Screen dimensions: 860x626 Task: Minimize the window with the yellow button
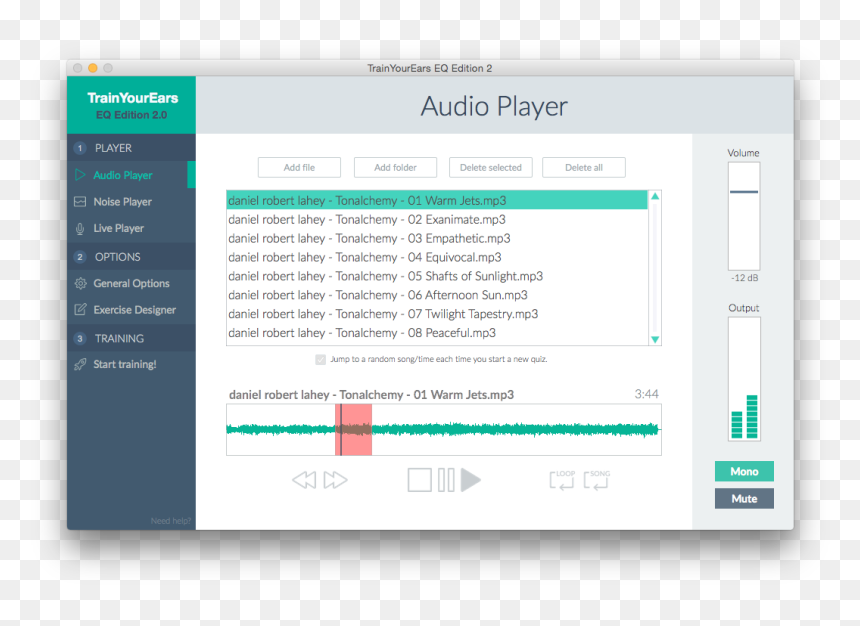pos(93,68)
